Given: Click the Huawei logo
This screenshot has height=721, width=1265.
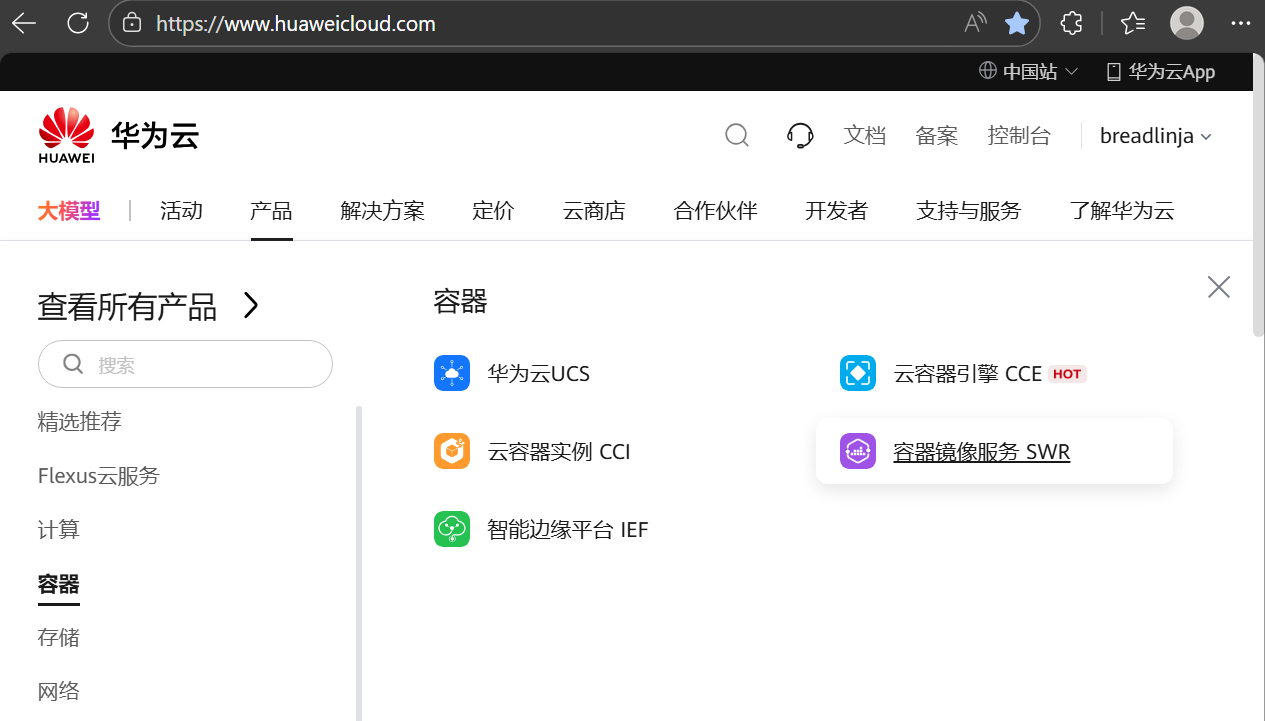Looking at the screenshot, I should [66, 135].
